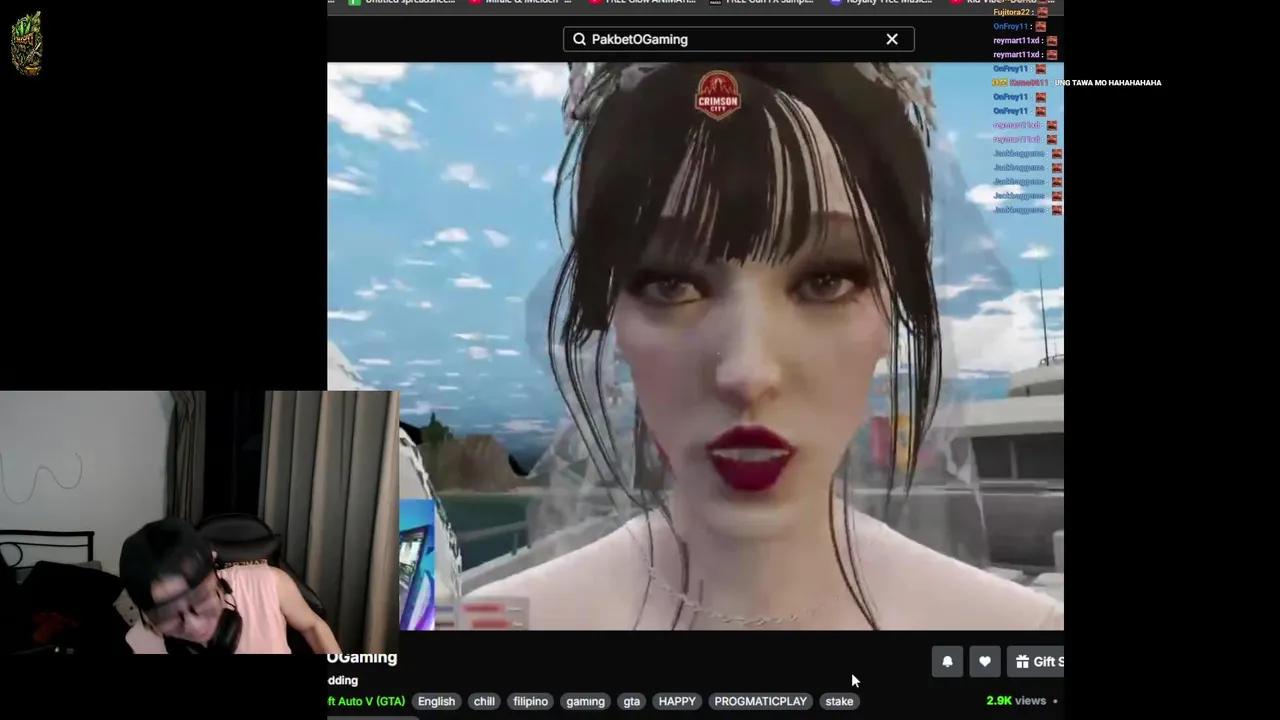Image resolution: width=1280 pixels, height=720 pixels.
Task: Select the PROGMATICPLAY tag
Action: coord(760,701)
